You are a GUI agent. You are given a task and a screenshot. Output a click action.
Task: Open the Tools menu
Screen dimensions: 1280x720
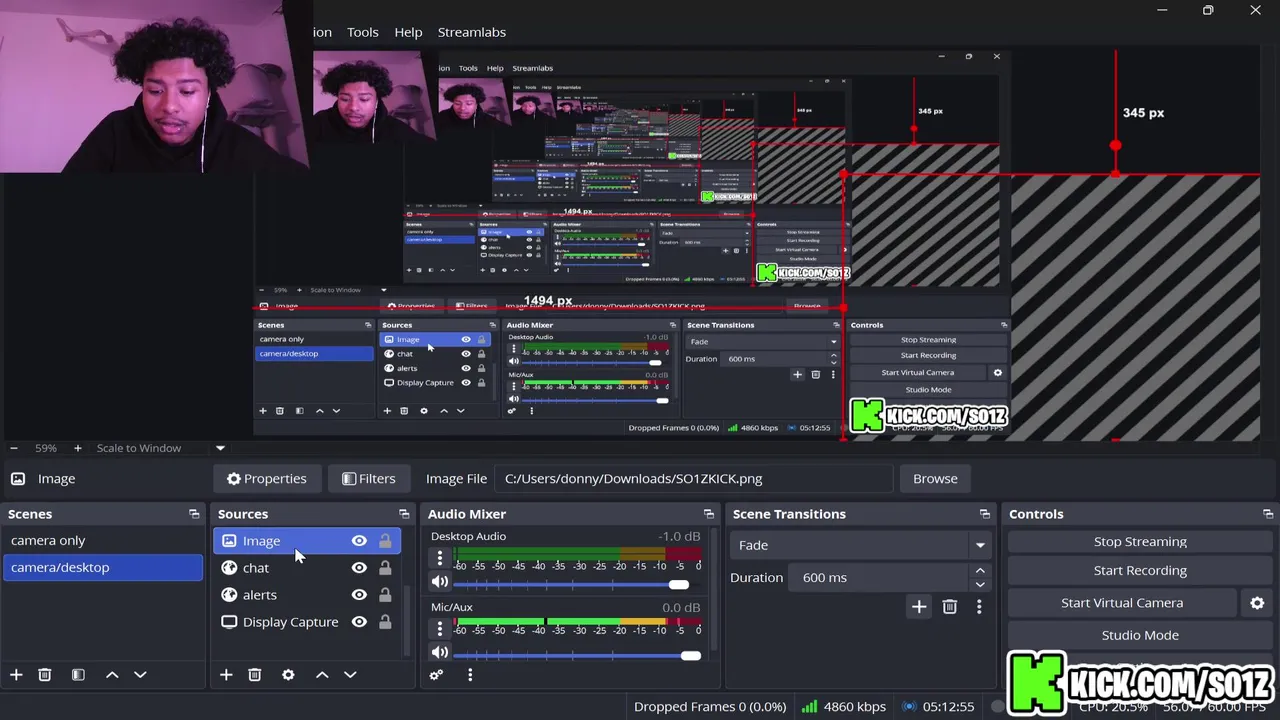362,32
